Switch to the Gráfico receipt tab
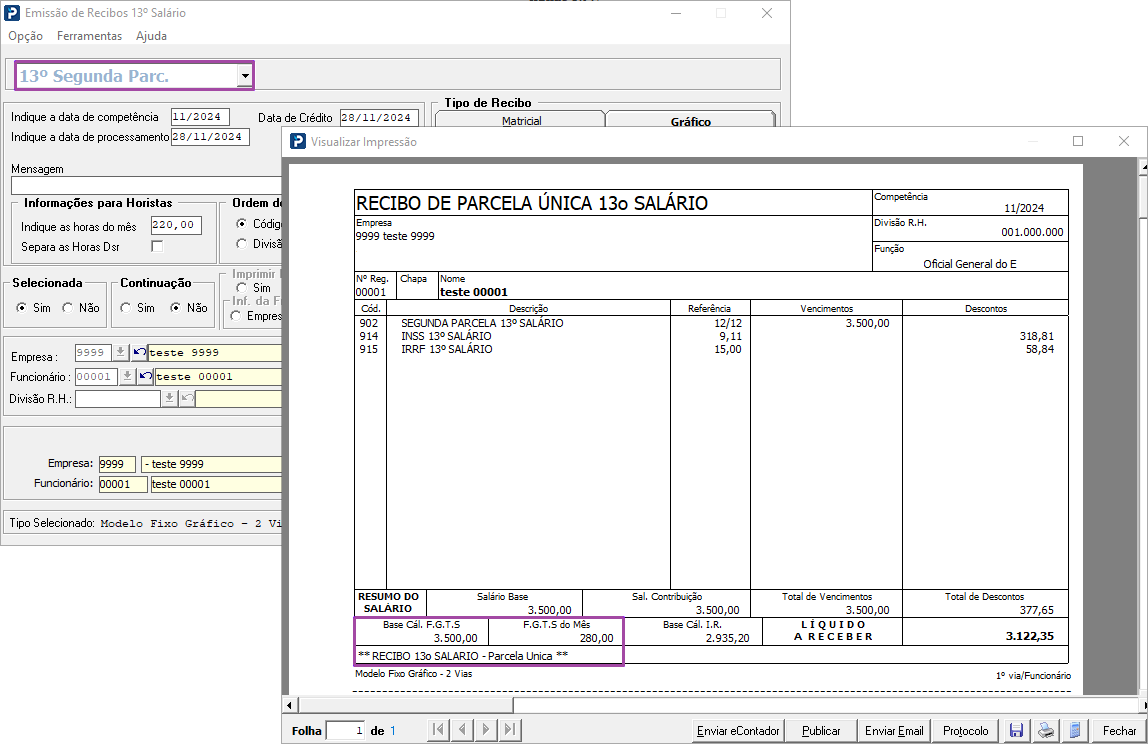The image size is (1148, 744). (690, 120)
